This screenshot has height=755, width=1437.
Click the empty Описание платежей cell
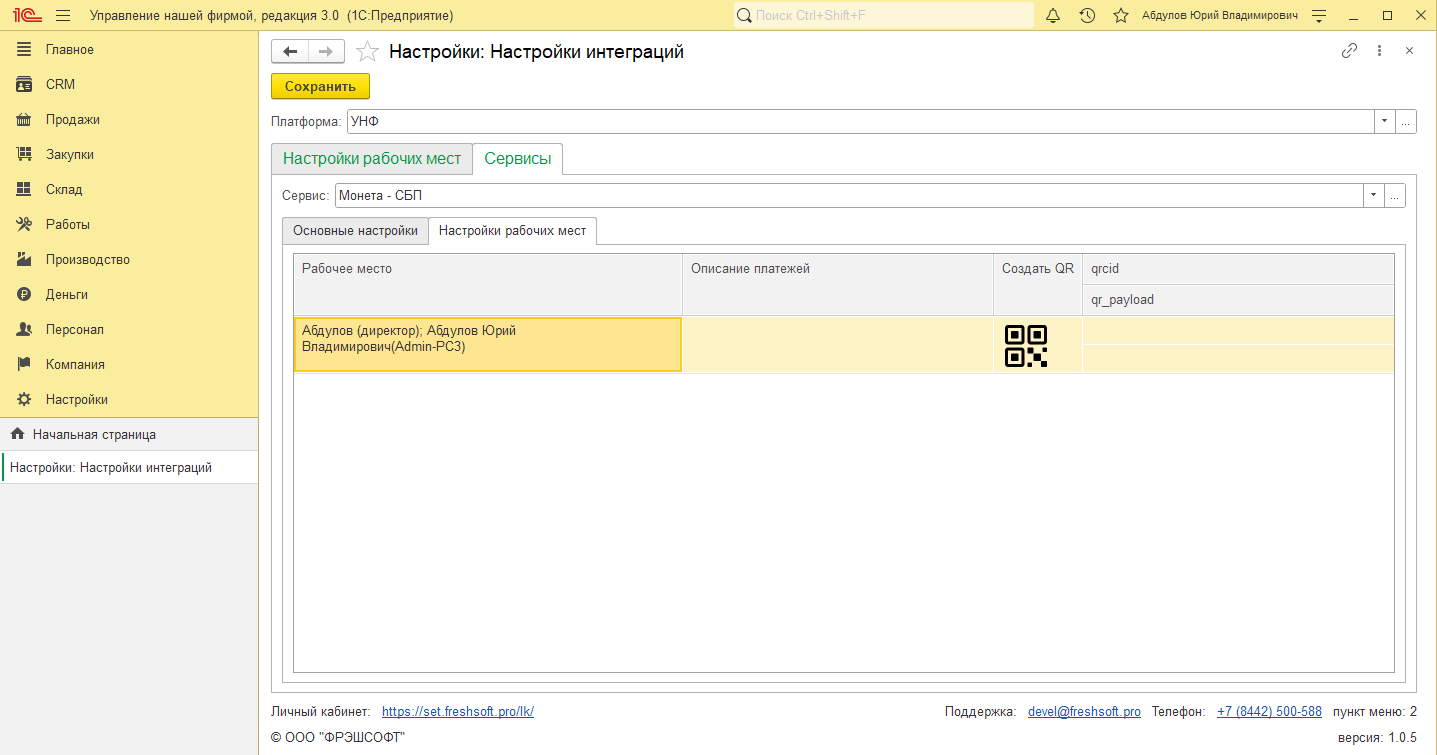pyautogui.click(x=837, y=345)
